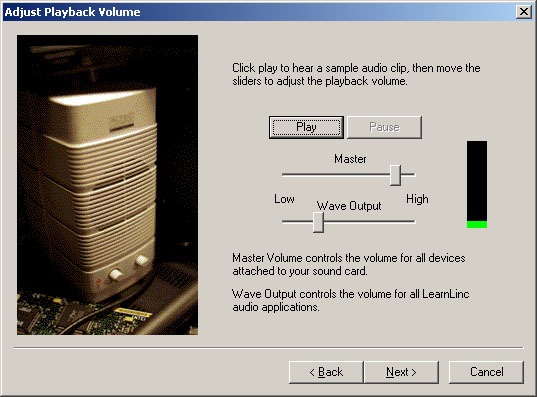Click the speaker photo

coord(108,185)
